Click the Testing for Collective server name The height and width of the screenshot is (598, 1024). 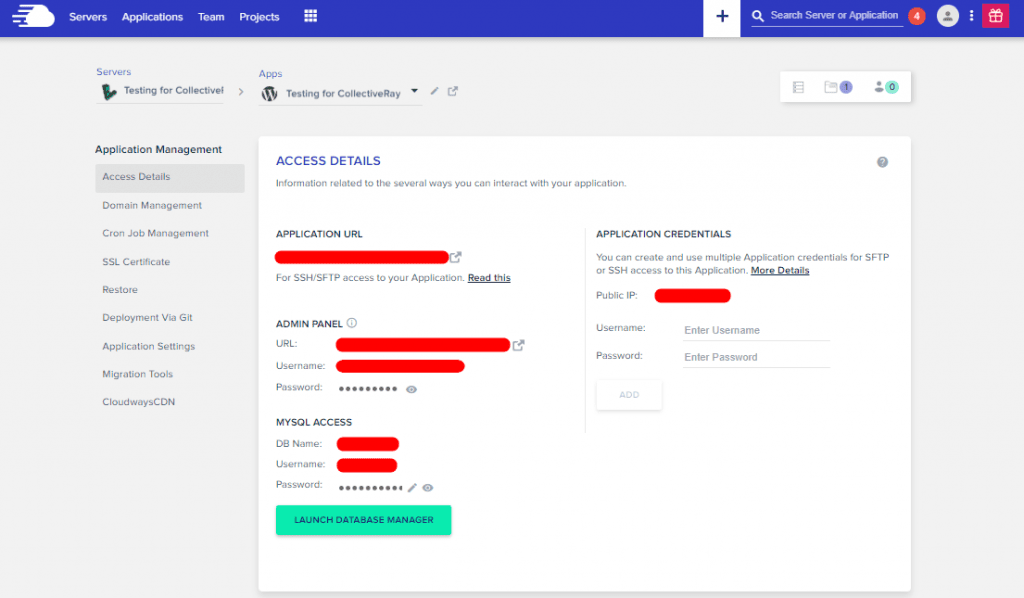[174, 91]
